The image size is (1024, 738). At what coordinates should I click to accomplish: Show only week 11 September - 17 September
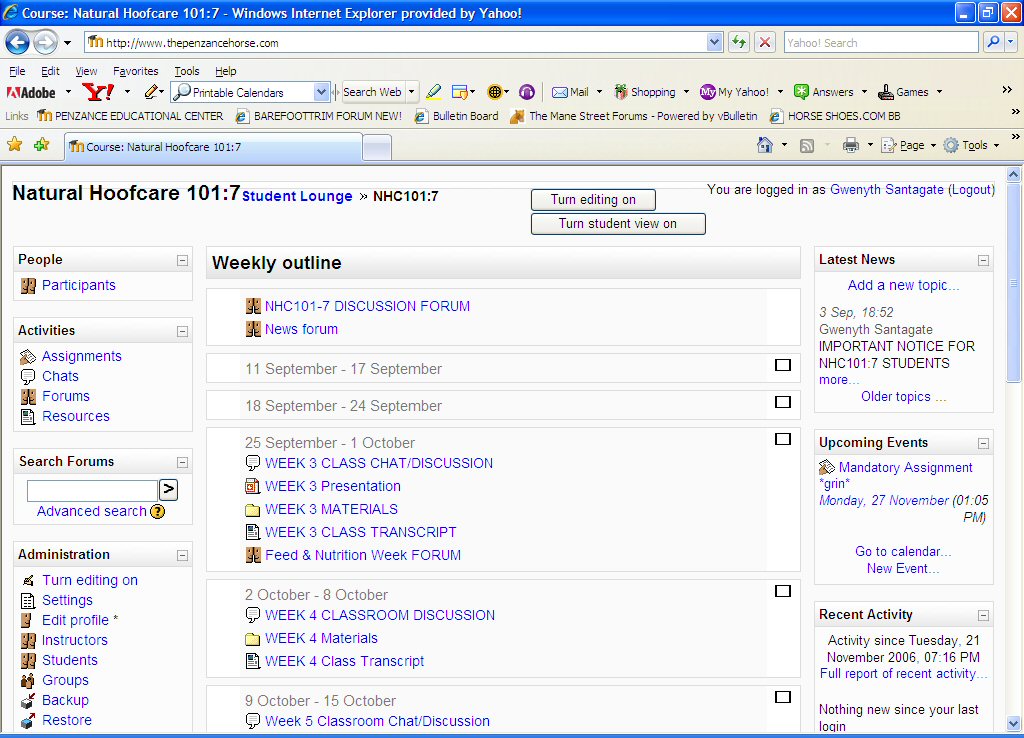(783, 365)
